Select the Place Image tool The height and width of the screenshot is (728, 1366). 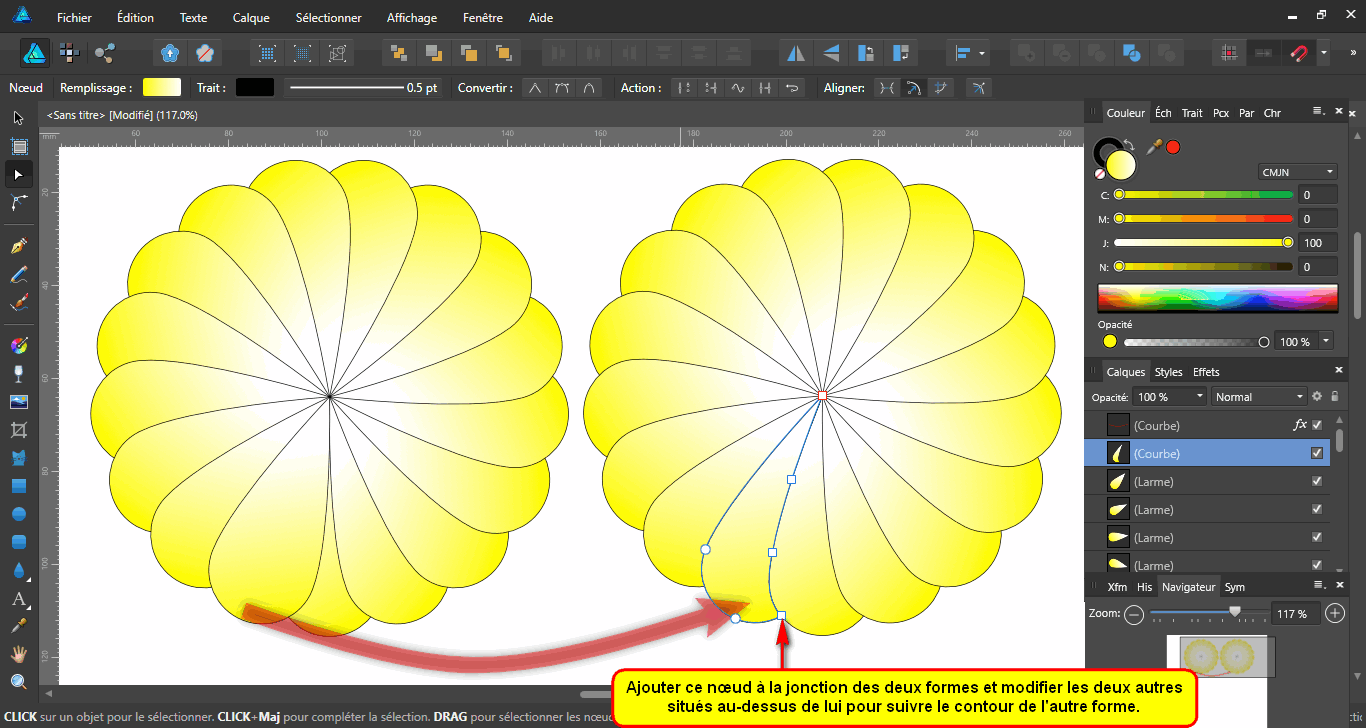pyautogui.click(x=18, y=402)
